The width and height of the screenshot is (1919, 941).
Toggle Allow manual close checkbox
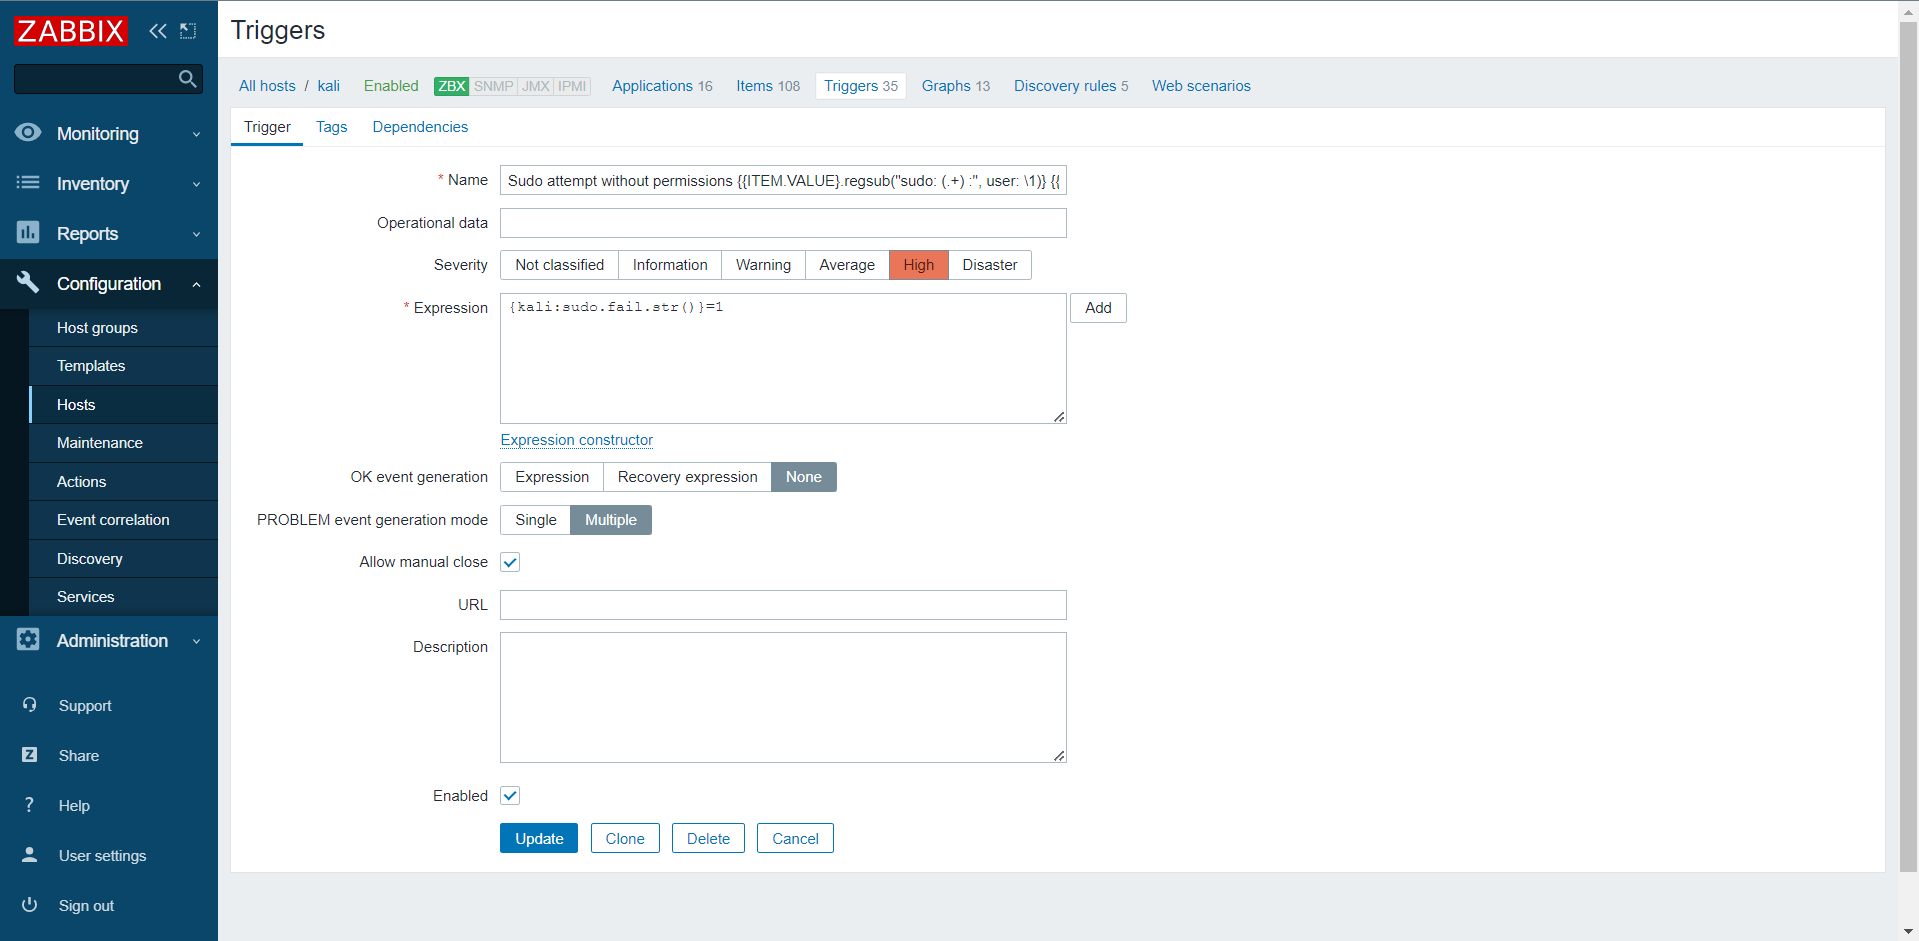510,562
